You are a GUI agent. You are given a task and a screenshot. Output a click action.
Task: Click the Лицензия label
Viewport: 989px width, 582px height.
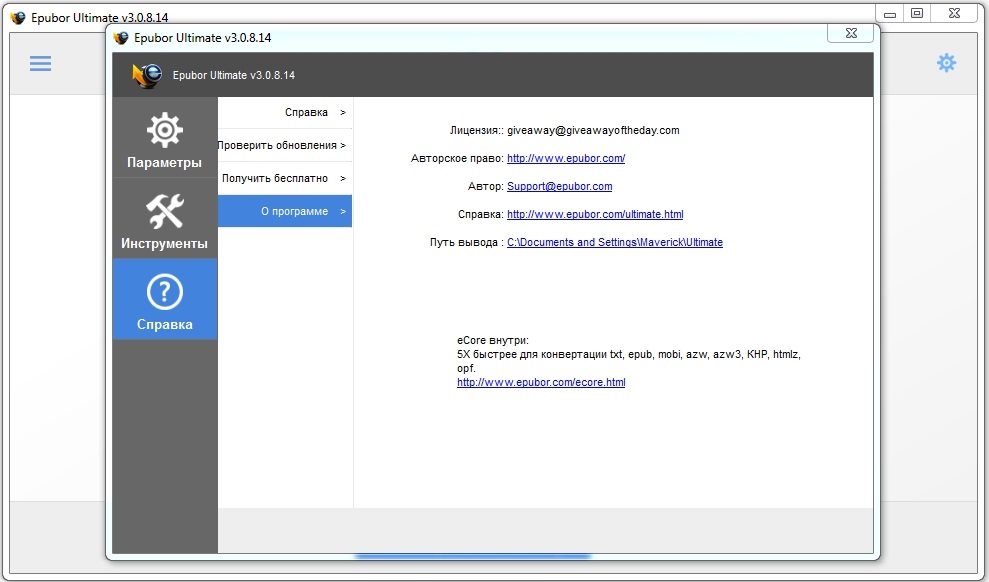476,131
